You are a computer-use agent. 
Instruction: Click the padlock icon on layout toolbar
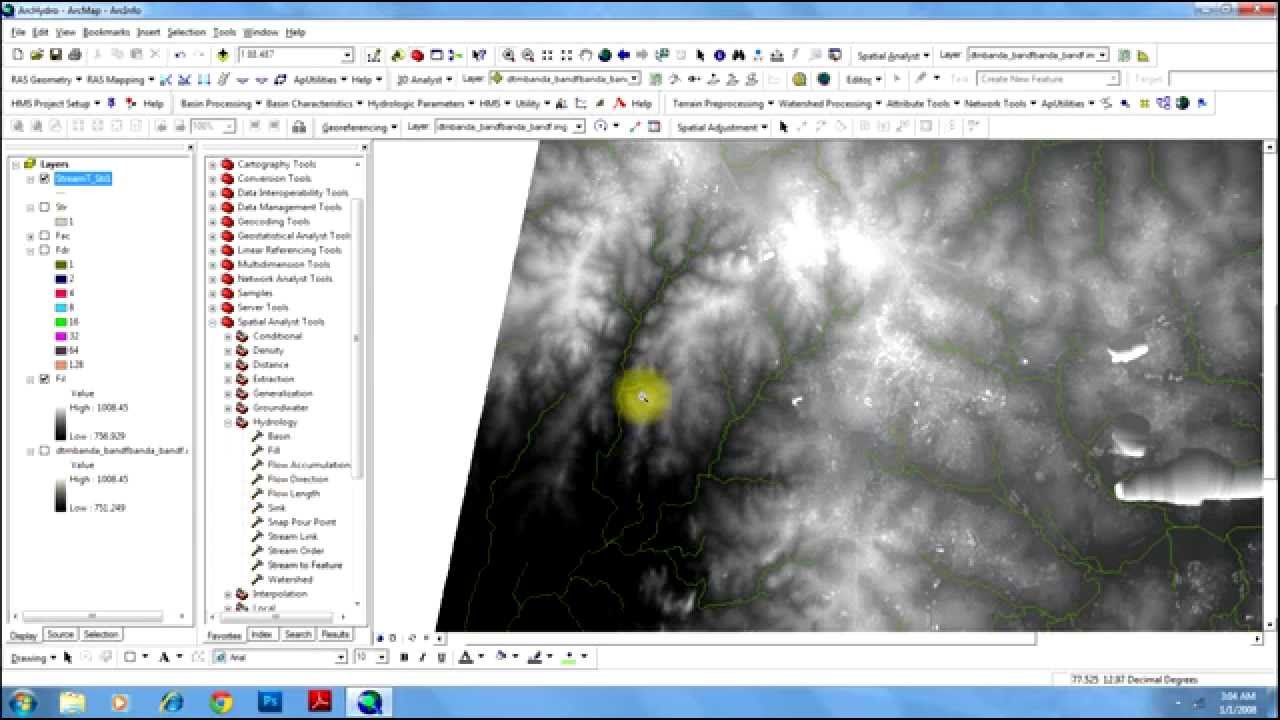coord(298,126)
